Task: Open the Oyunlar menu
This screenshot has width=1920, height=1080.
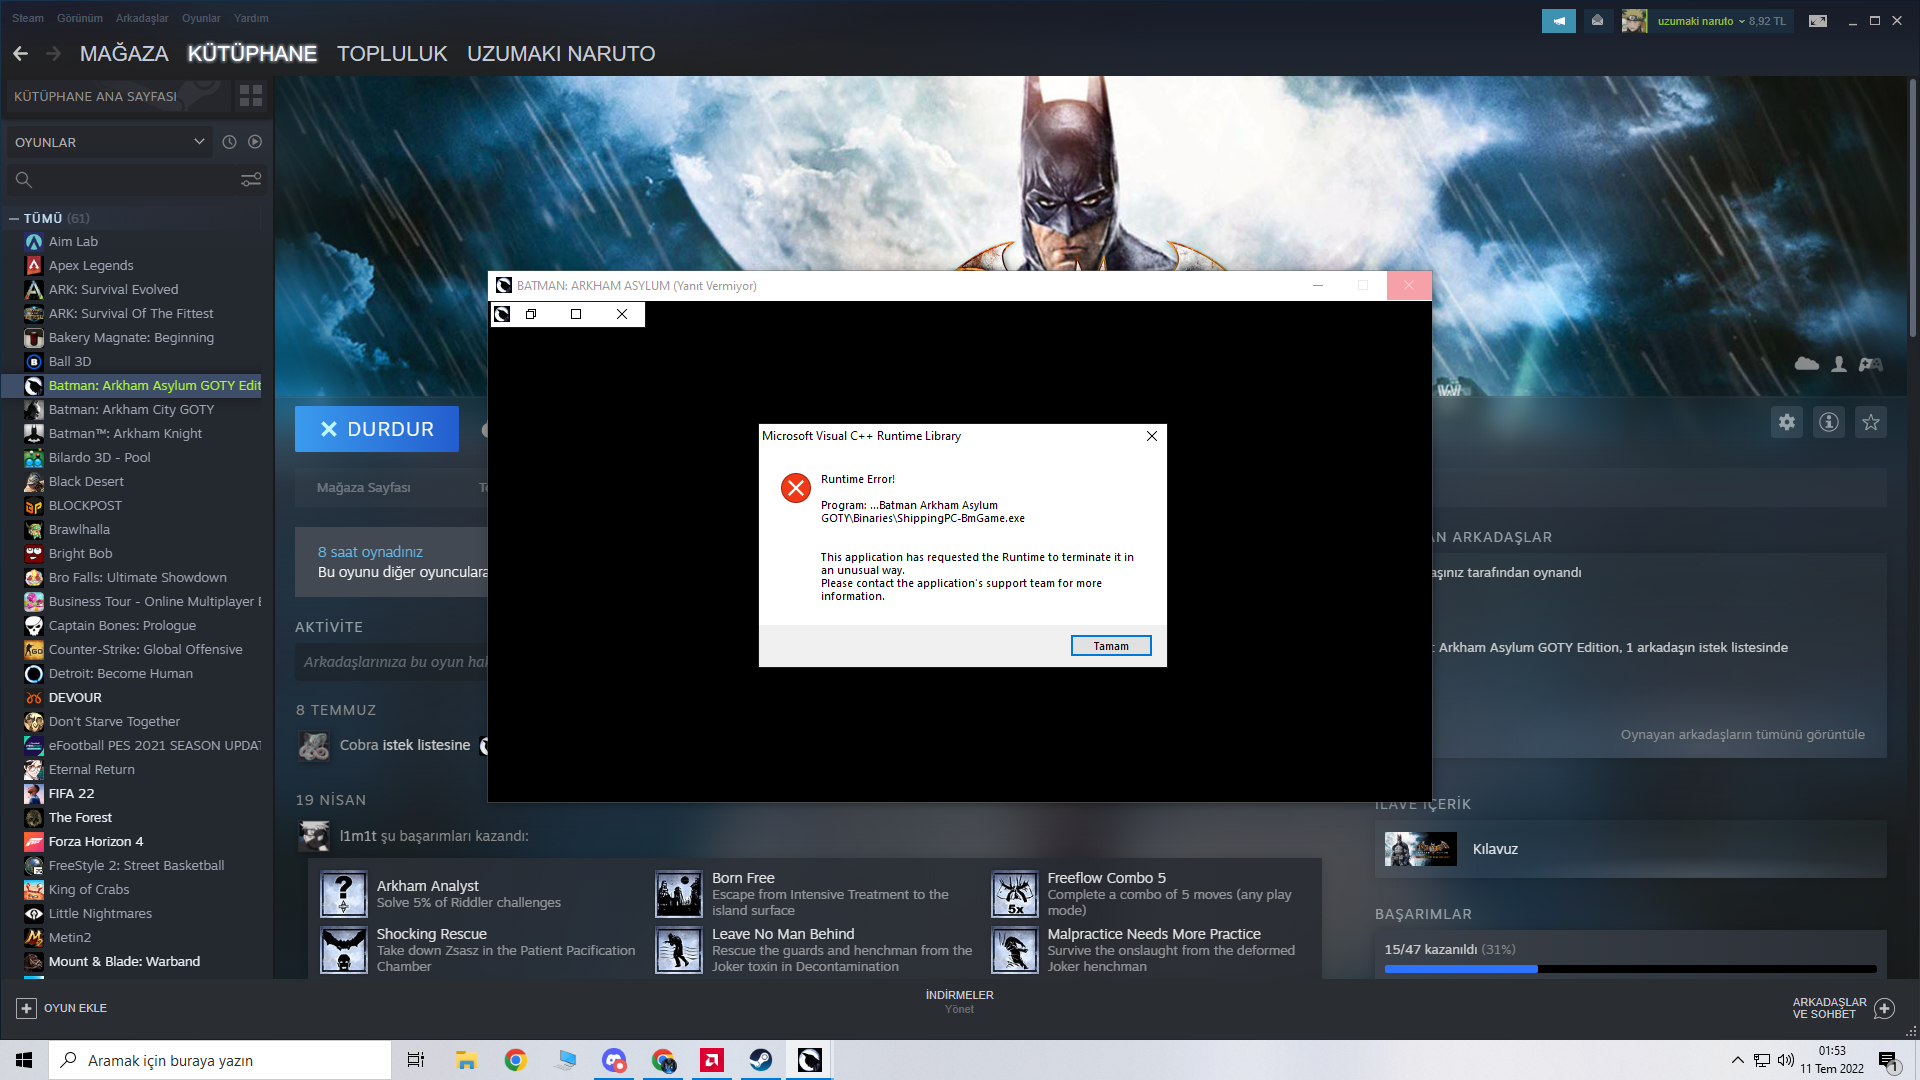Action: [201, 18]
